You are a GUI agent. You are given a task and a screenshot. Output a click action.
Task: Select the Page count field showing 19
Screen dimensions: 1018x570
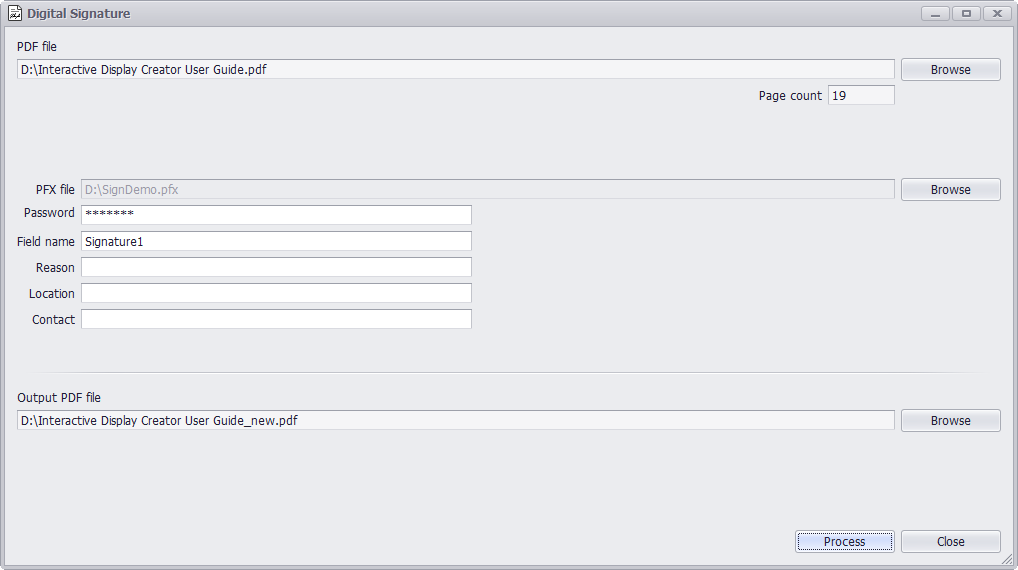pyautogui.click(x=861, y=95)
